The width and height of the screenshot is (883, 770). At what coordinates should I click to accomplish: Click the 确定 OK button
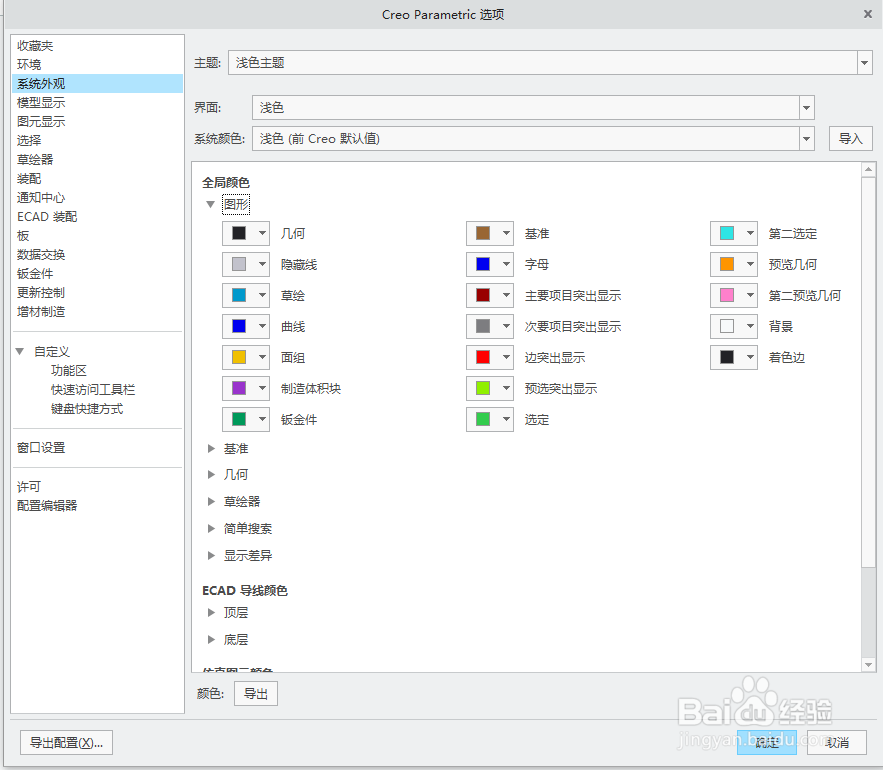(766, 742)
